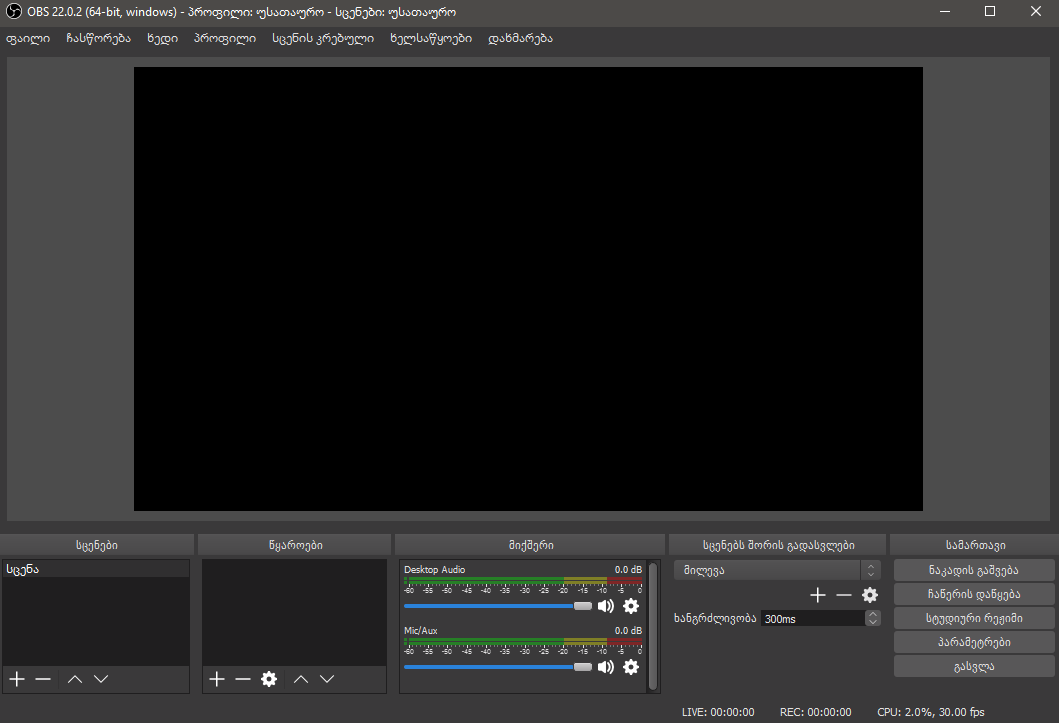The height and width of the screenshot is (723, 1059).
Task: Decrease transition duration with down stepper arrow
Action: [x=873, y=622]
